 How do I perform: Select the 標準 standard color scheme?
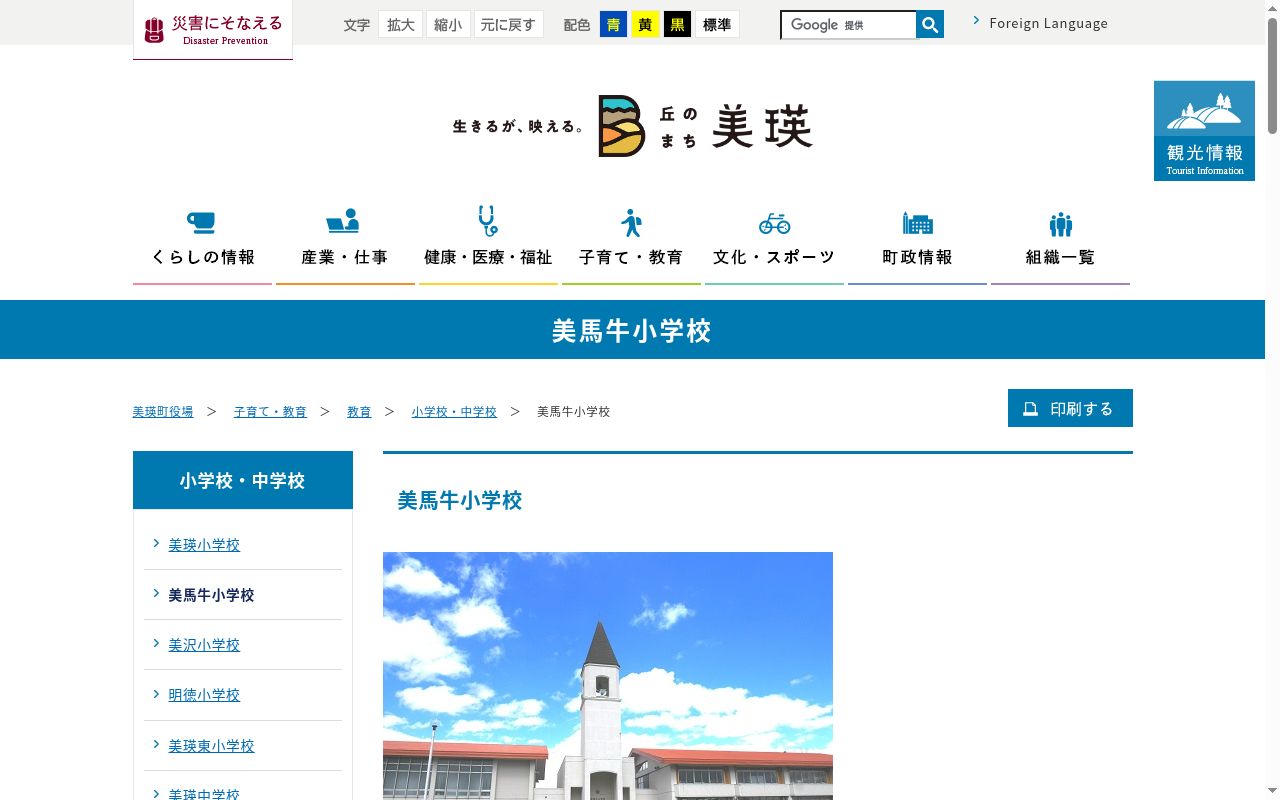point(717,25)
